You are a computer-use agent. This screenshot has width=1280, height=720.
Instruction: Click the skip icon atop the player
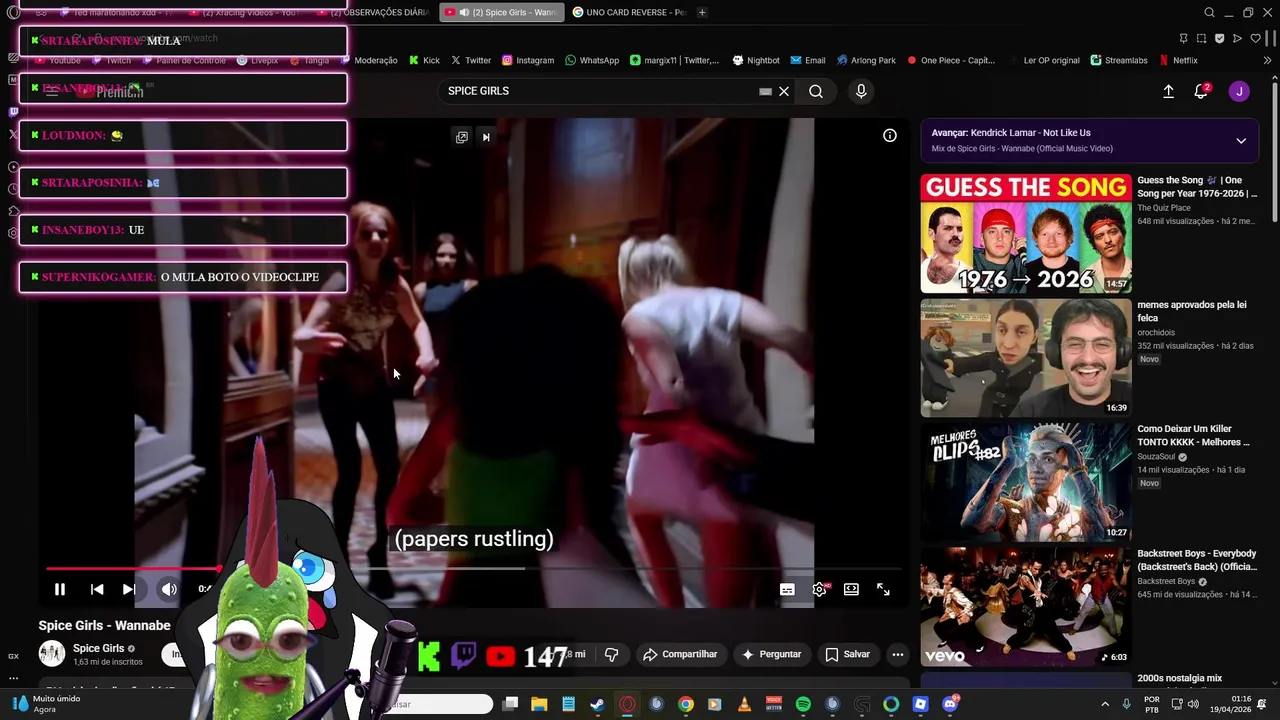(486, 137)
